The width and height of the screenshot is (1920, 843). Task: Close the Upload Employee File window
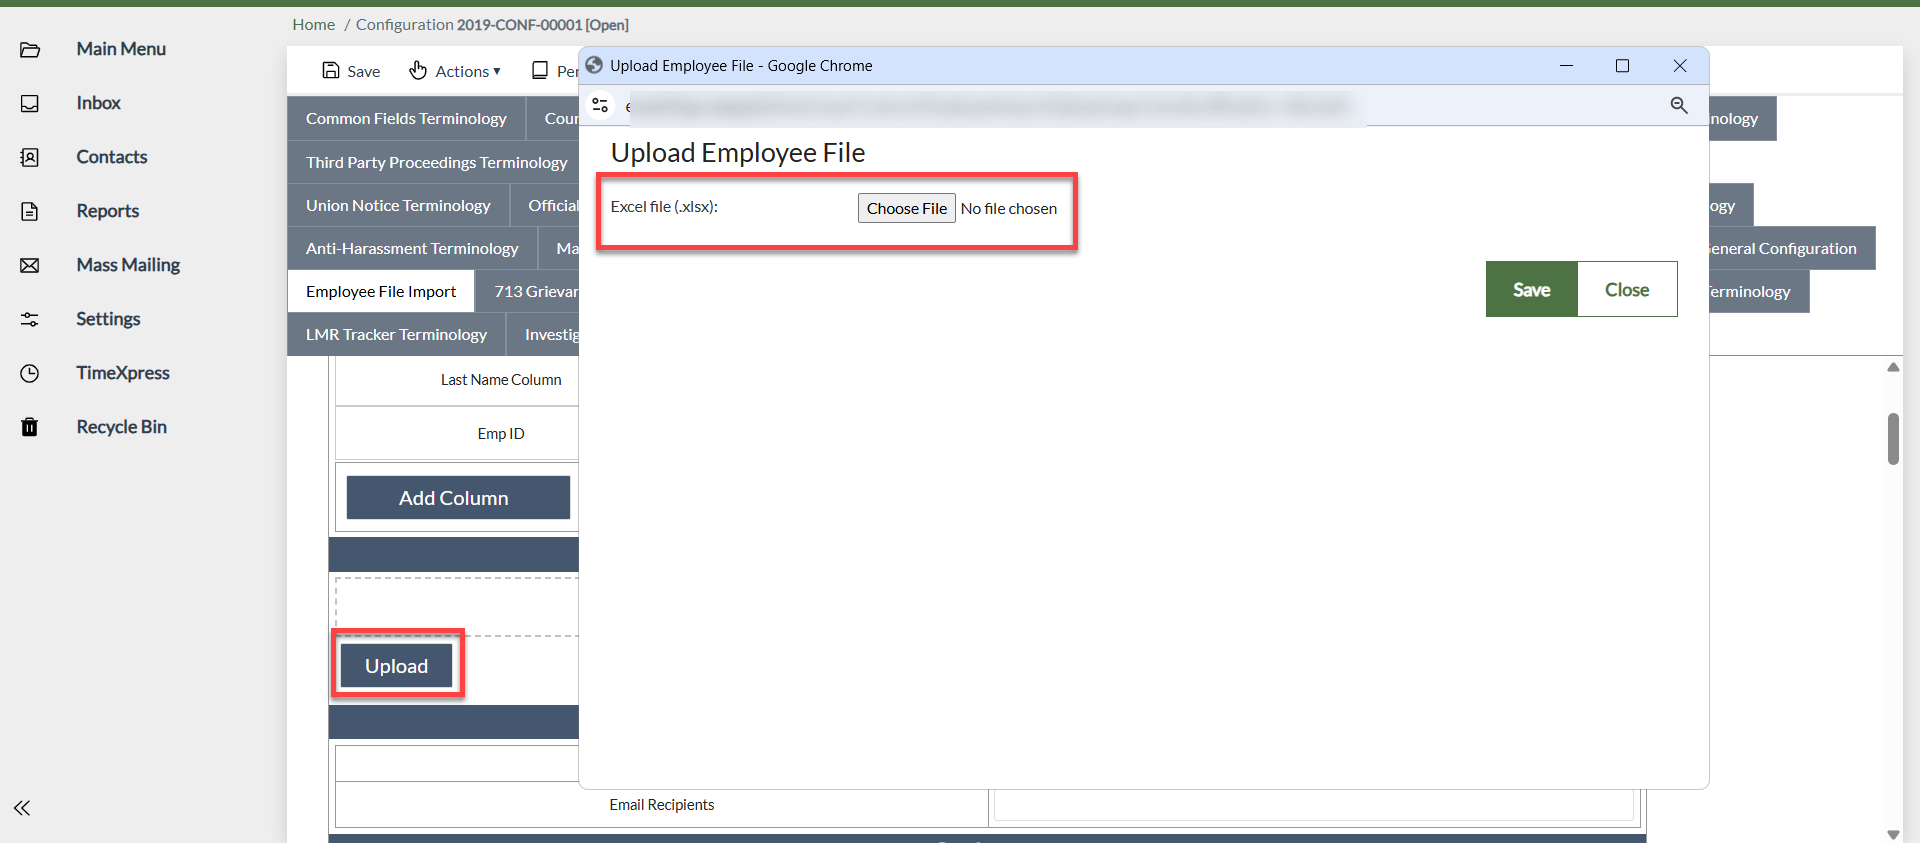click(1680, 65)
